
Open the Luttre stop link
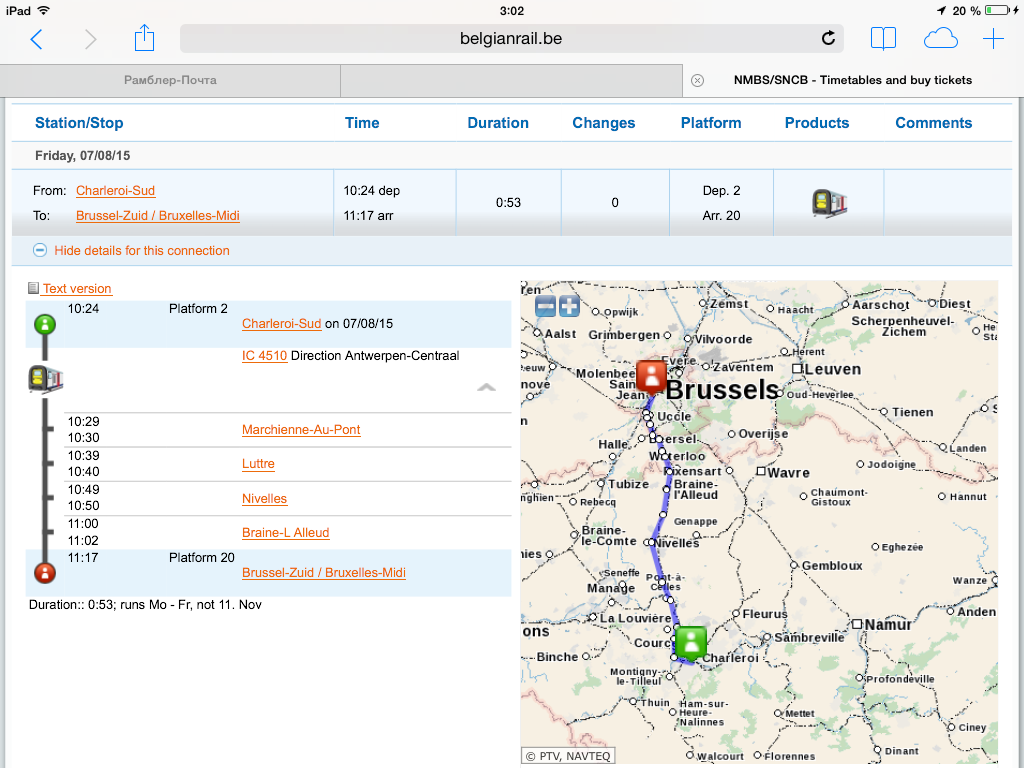258,464
